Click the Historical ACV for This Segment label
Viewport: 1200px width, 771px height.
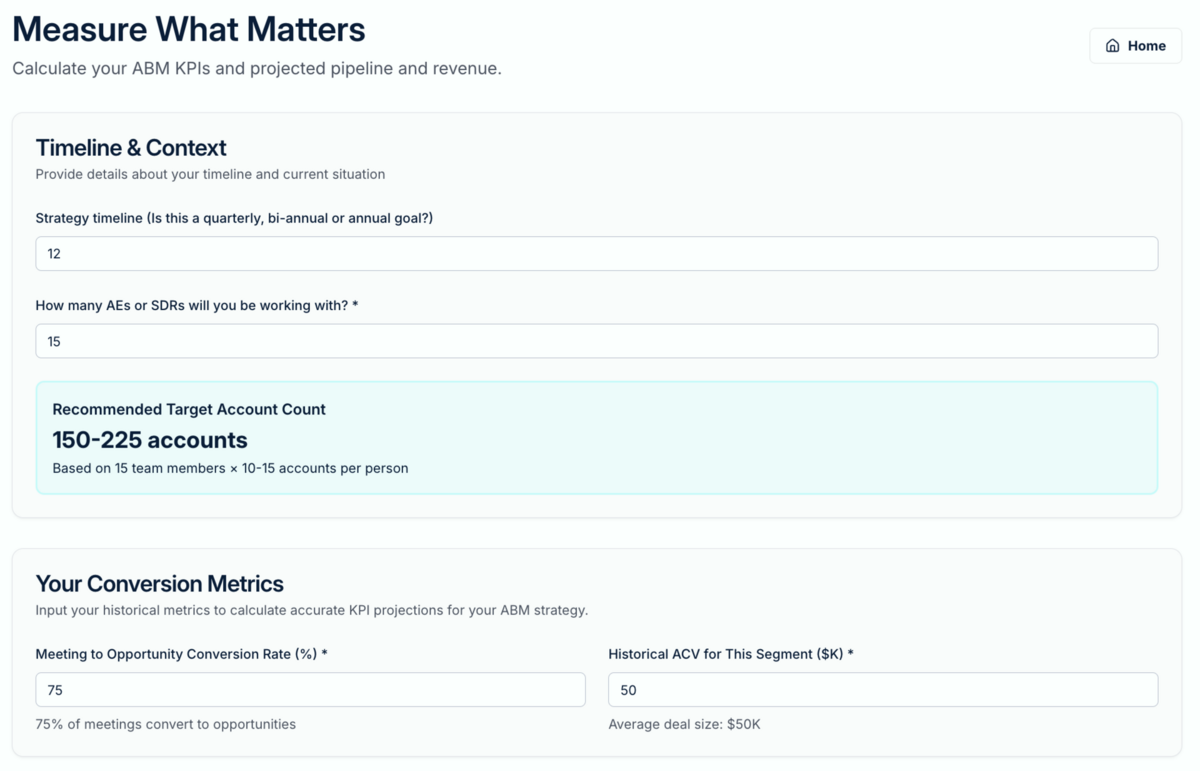731,654
